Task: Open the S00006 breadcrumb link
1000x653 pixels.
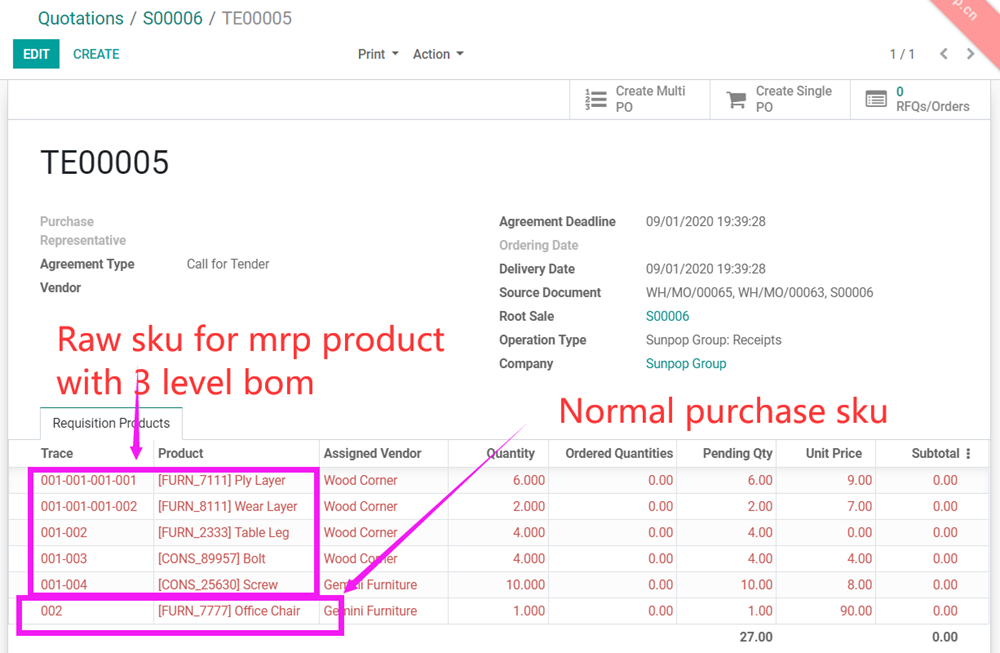Action: [x=173, y=18]
